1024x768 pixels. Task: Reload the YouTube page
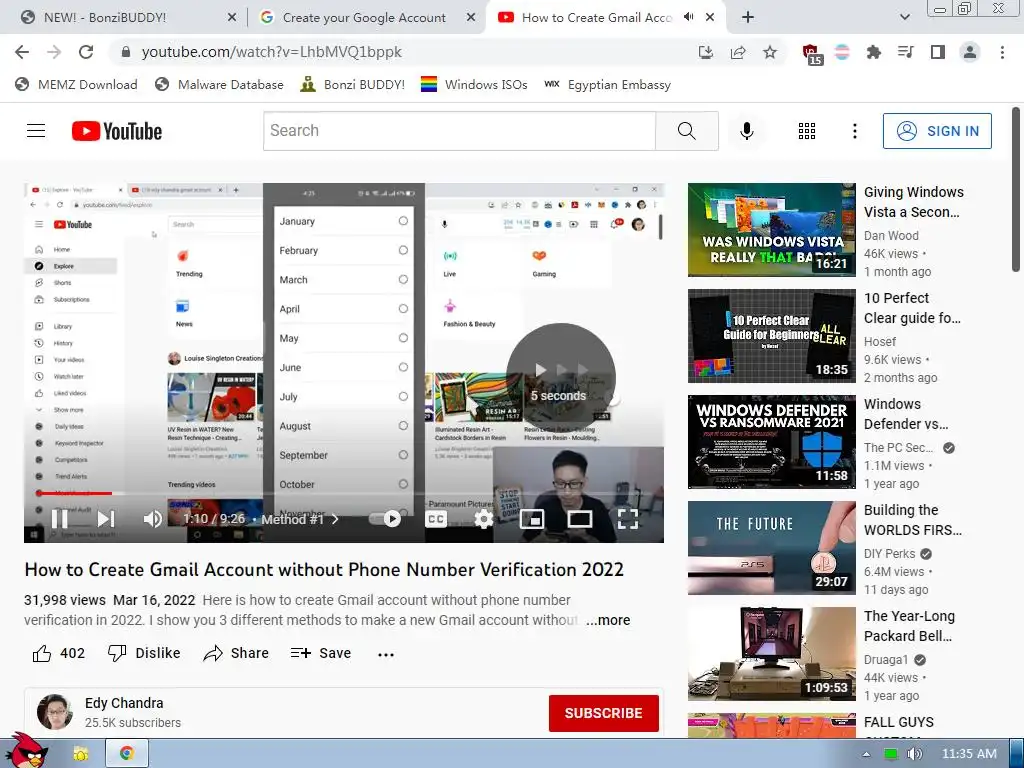pos(86,52)
